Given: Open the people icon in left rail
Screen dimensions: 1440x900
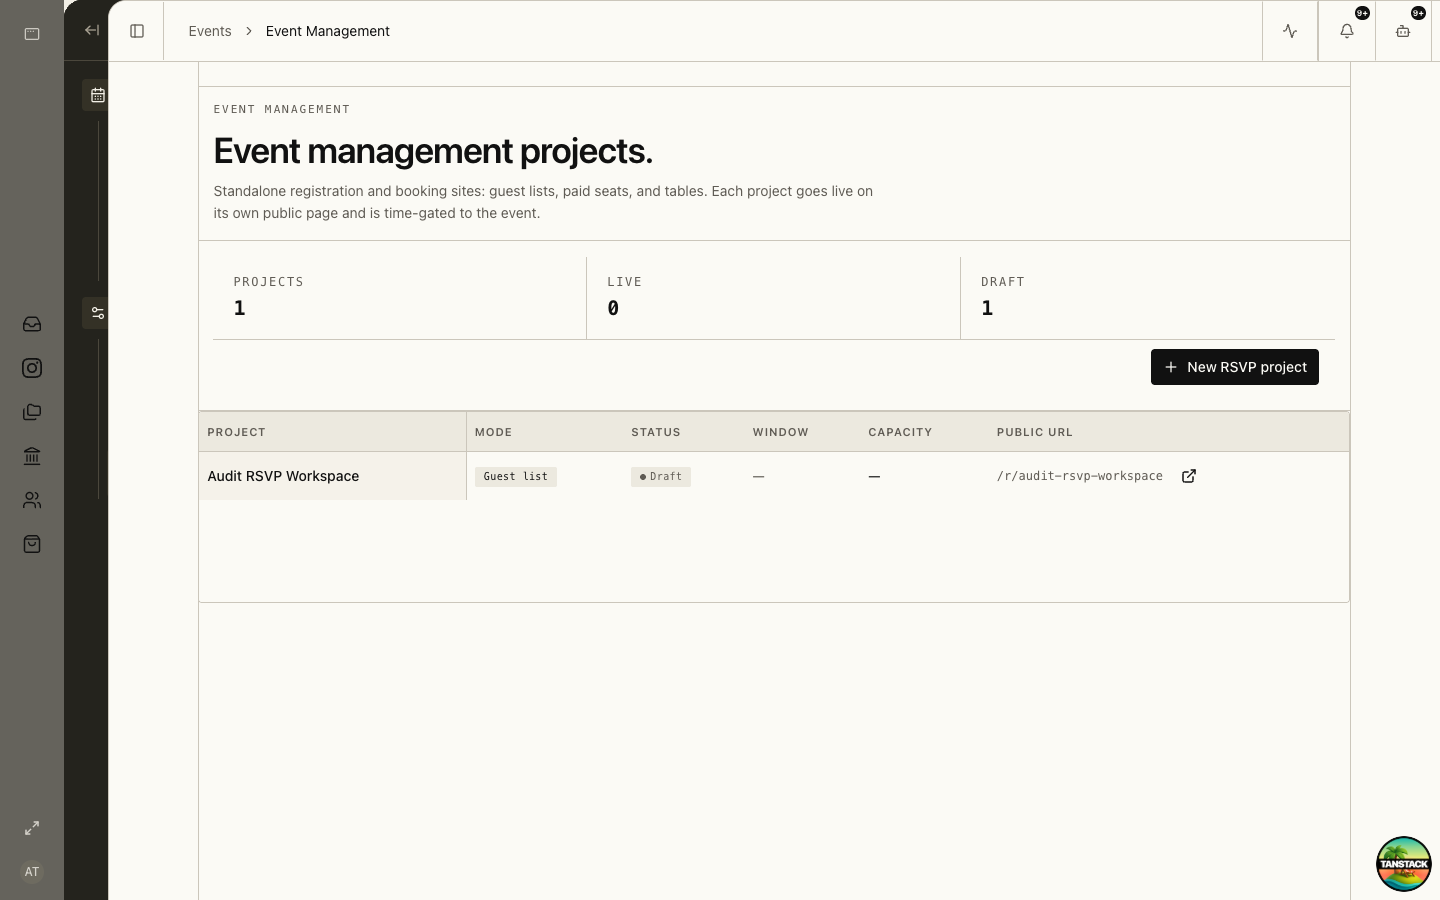Looking at the screenshot, I should pos(32,500).
